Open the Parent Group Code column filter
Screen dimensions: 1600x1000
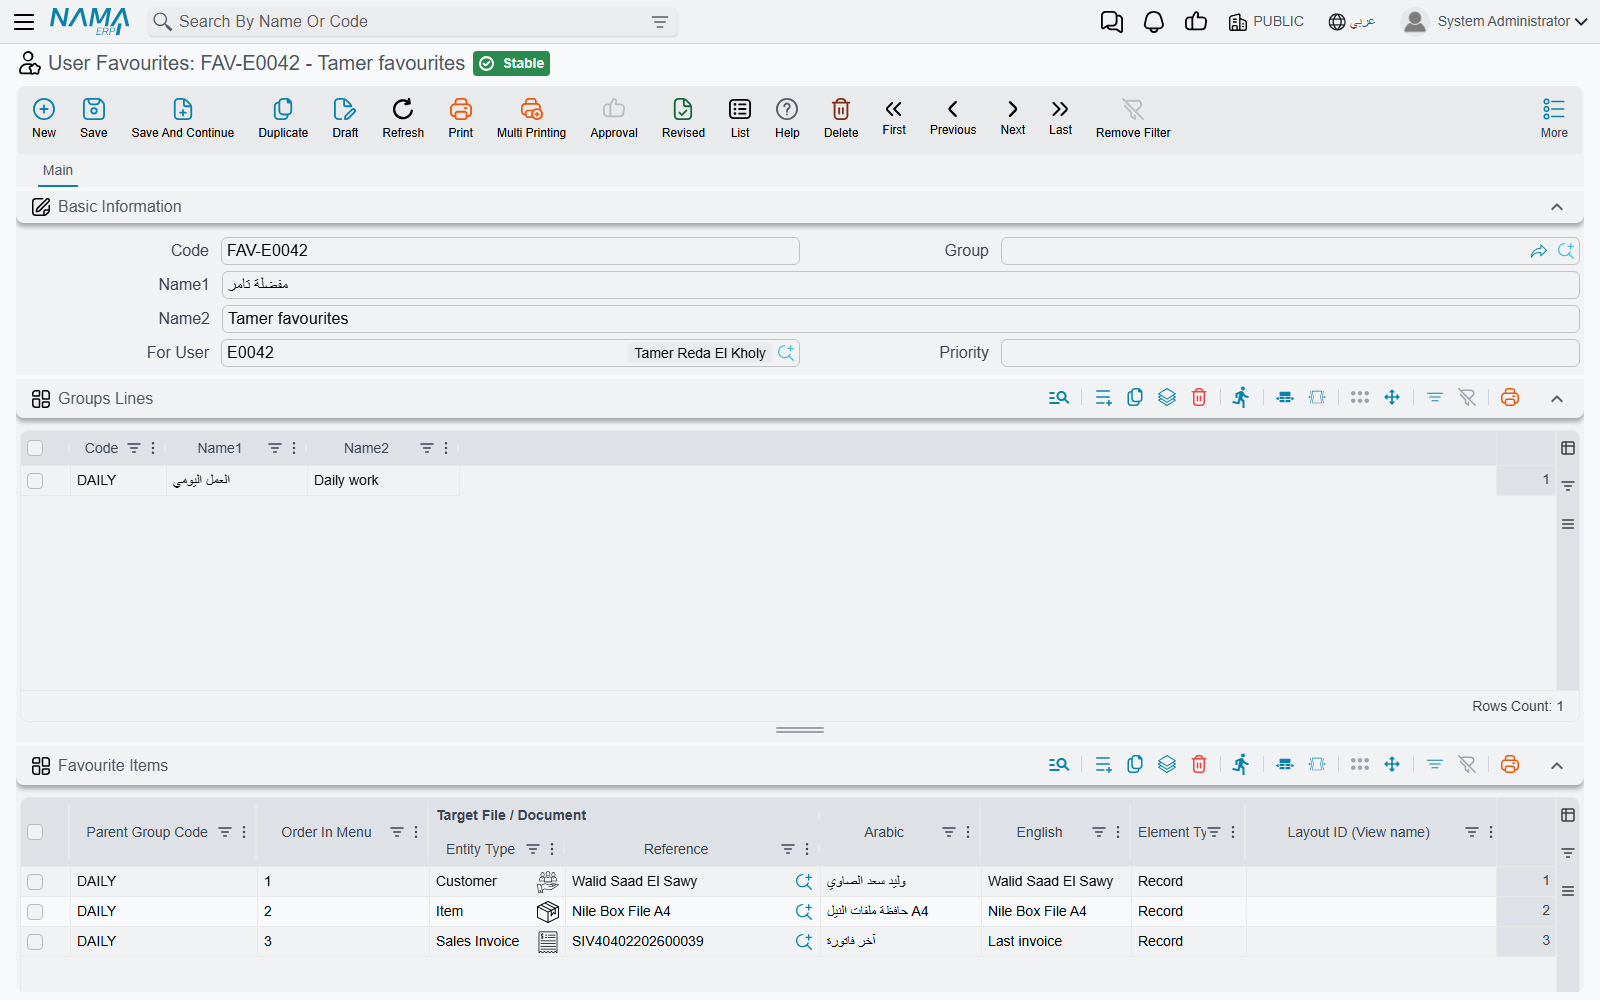pos(225,832)
